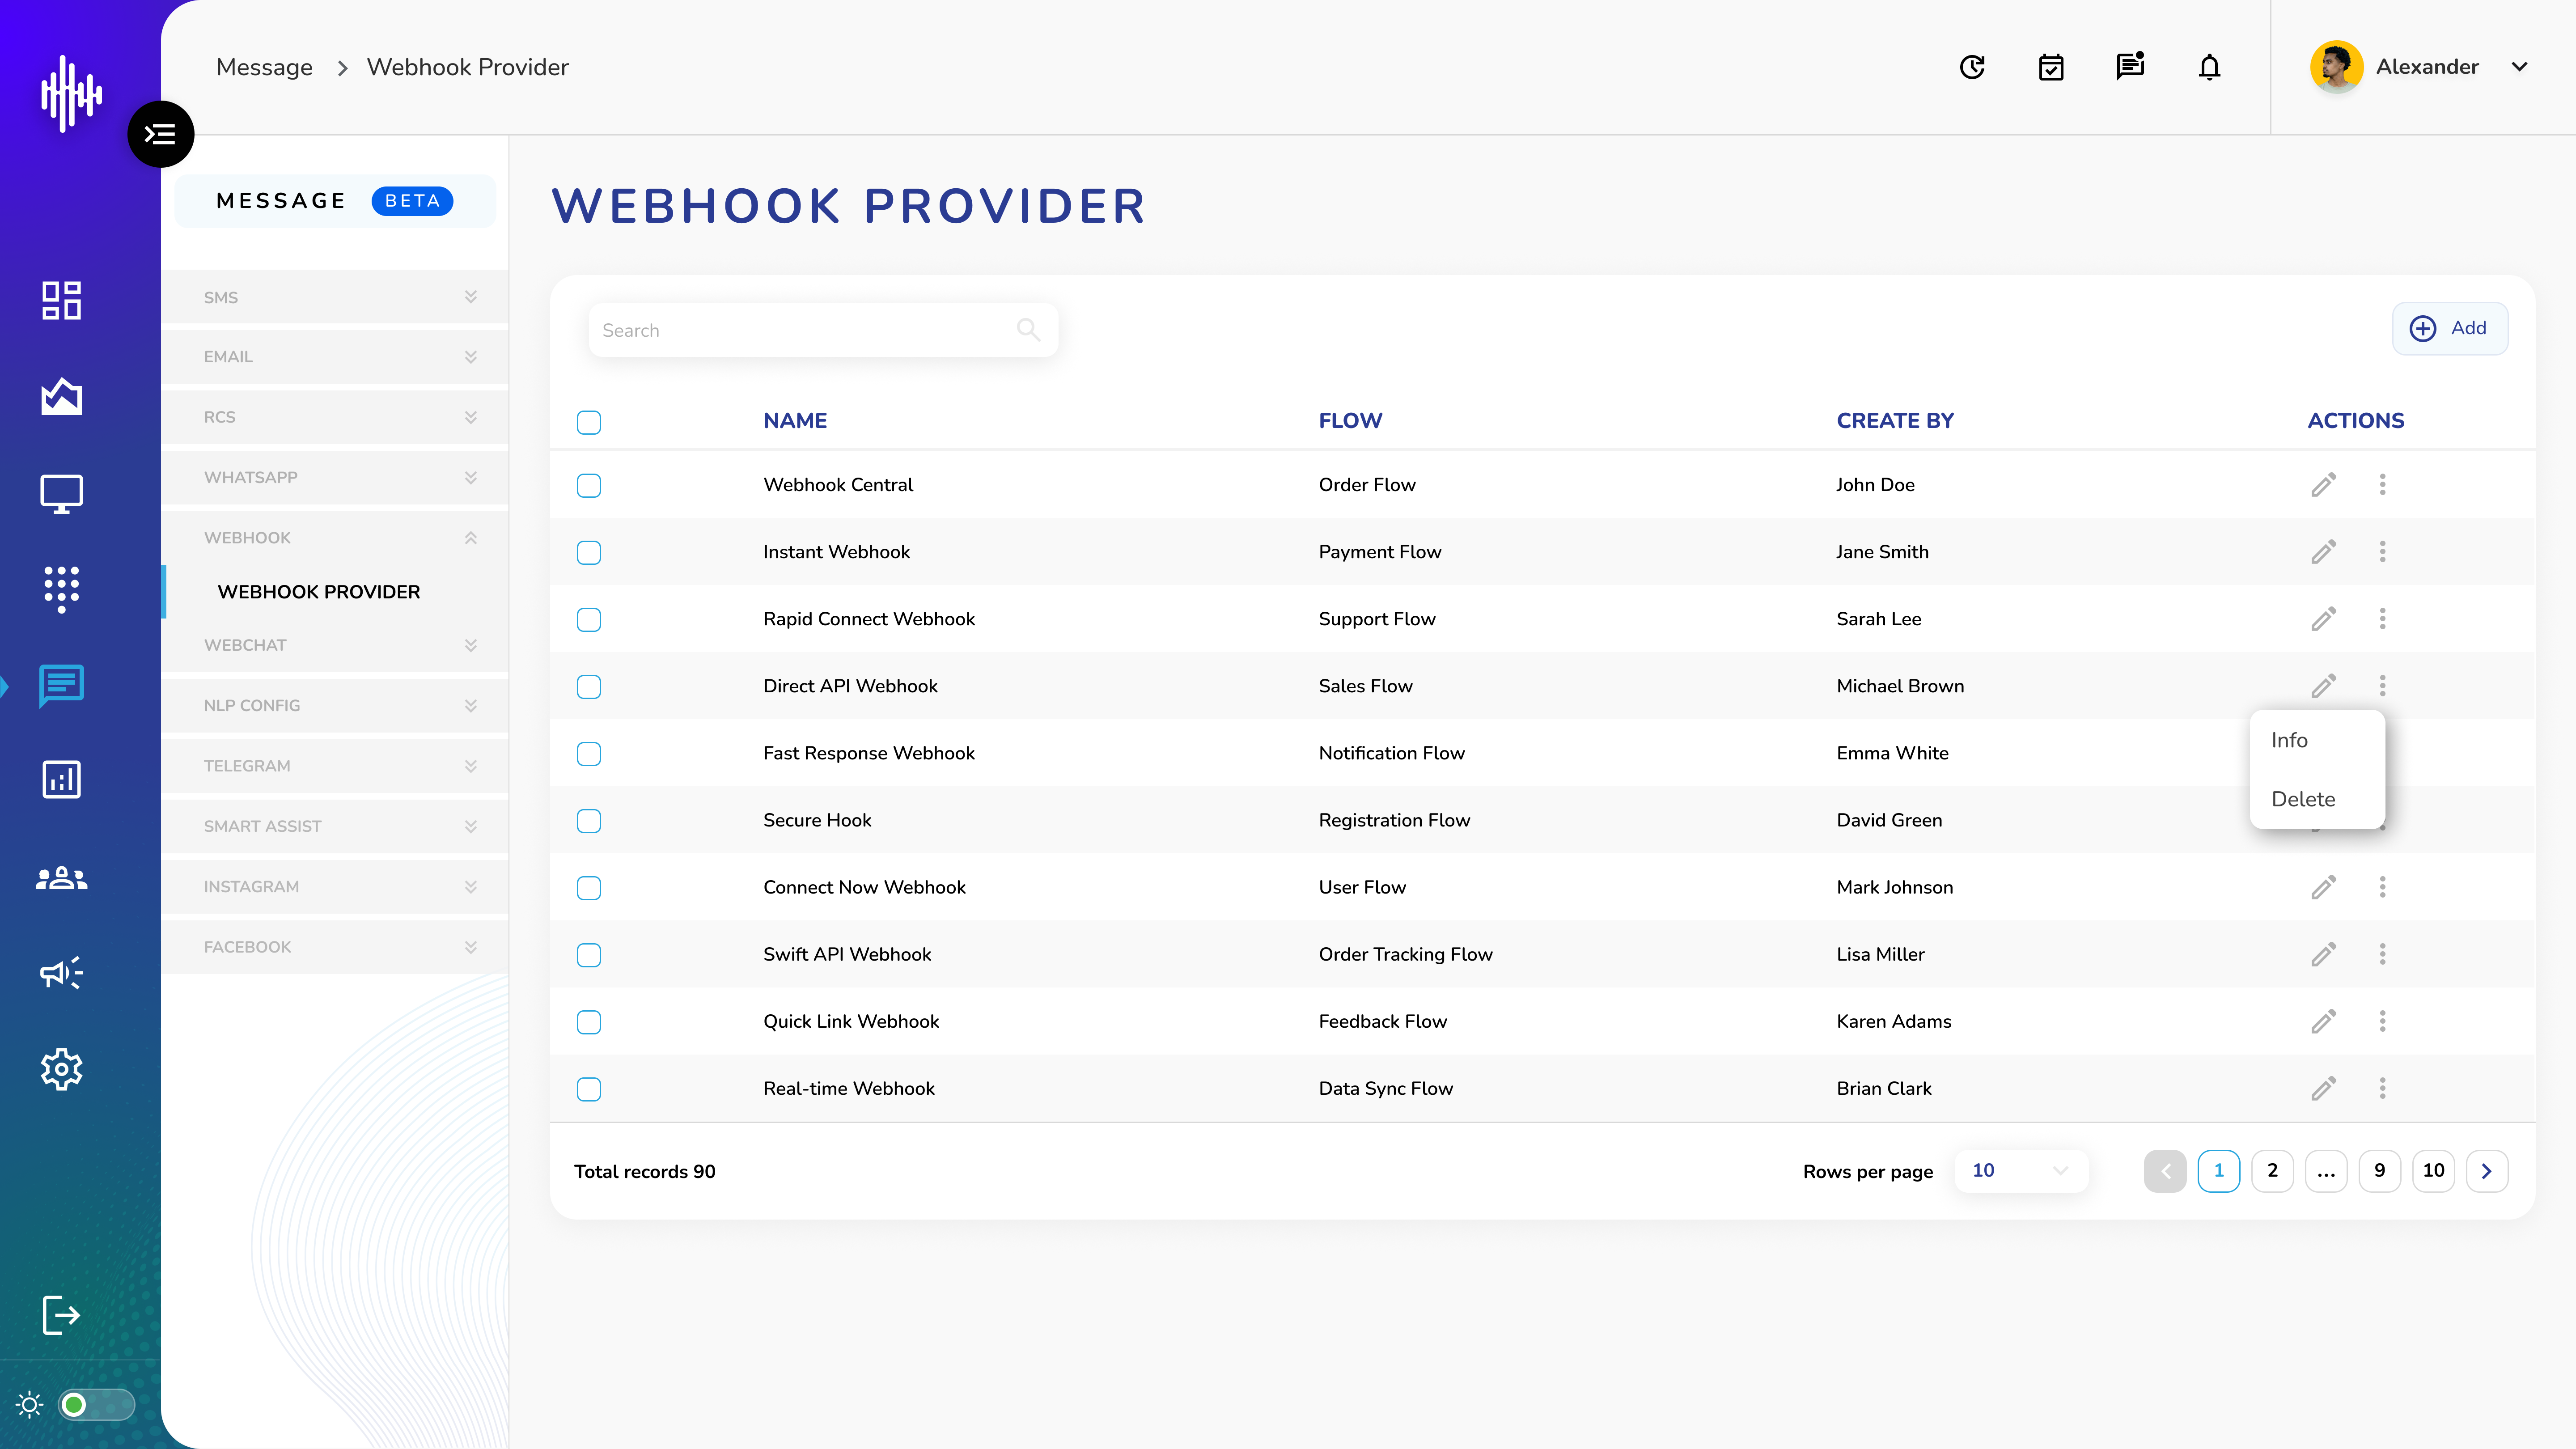Expand the NLP CONFIG menu section
Screen dimensions: 2576x1449
[x=335, y=706]
